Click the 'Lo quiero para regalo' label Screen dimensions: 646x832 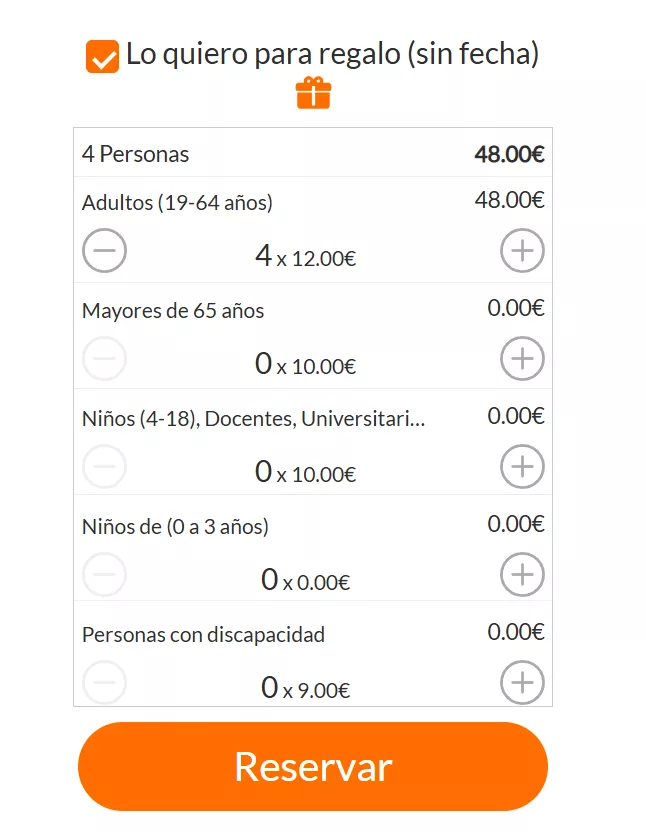tap(332, 54)
